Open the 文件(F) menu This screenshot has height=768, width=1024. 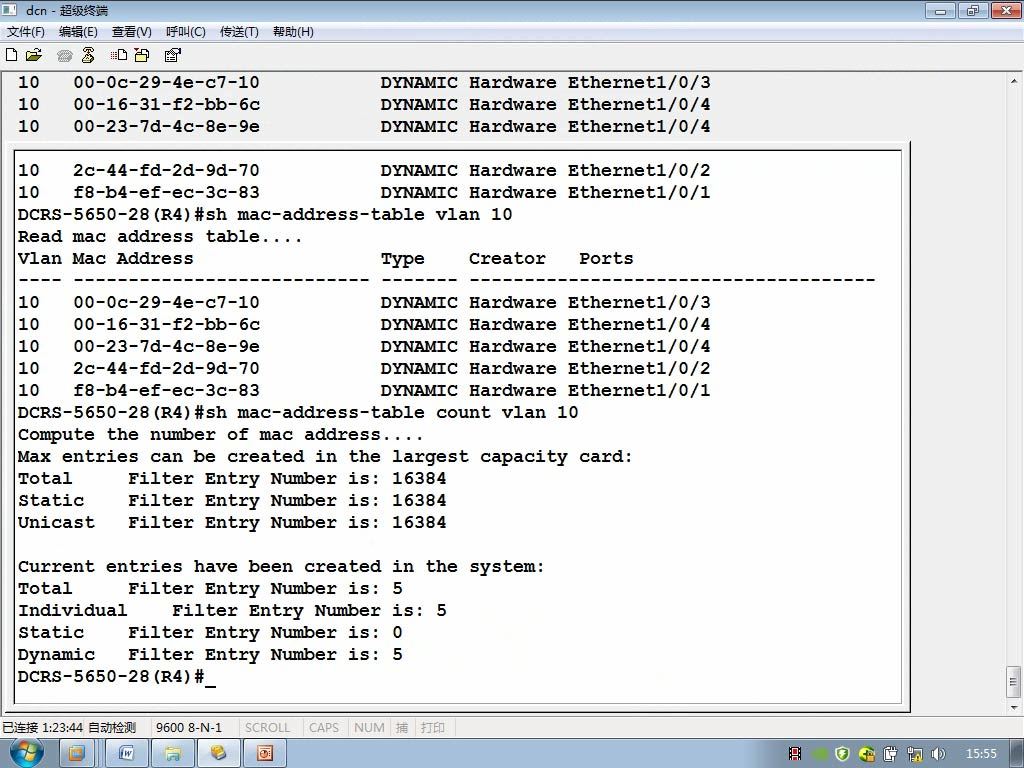pyautogui.click(x=26, y=32)
